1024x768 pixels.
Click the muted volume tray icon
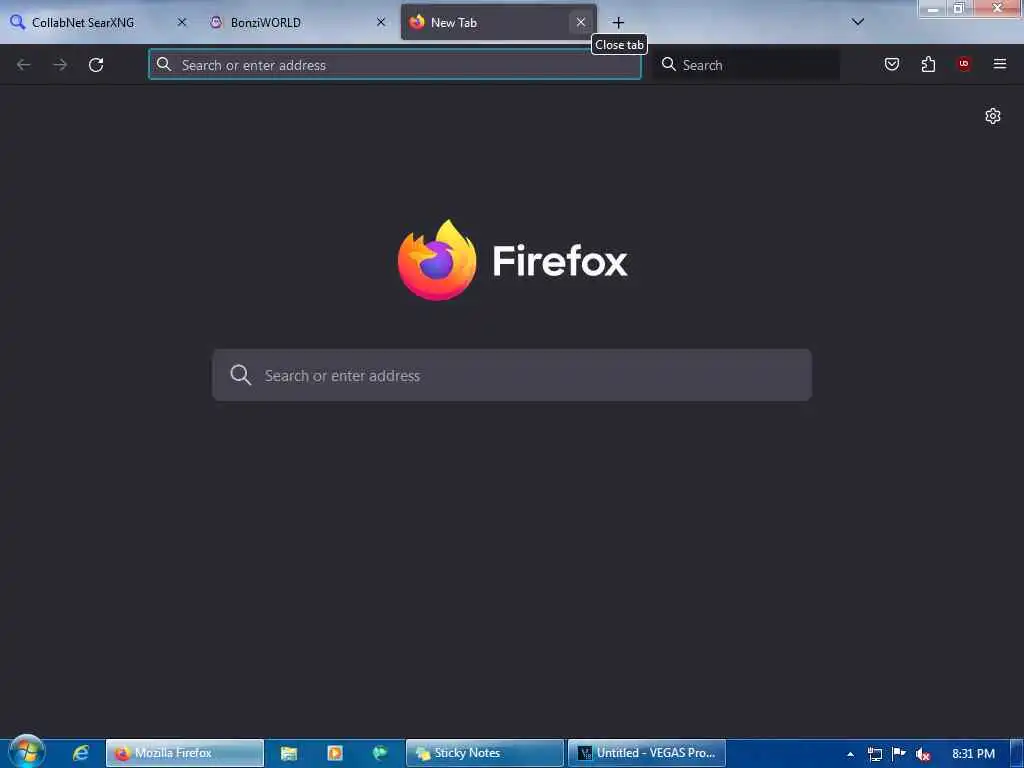coord(923,754)
